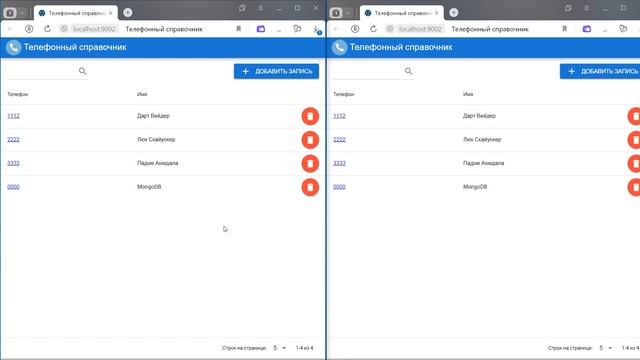Click localhost:9002 address in left browser

[94, 29]
